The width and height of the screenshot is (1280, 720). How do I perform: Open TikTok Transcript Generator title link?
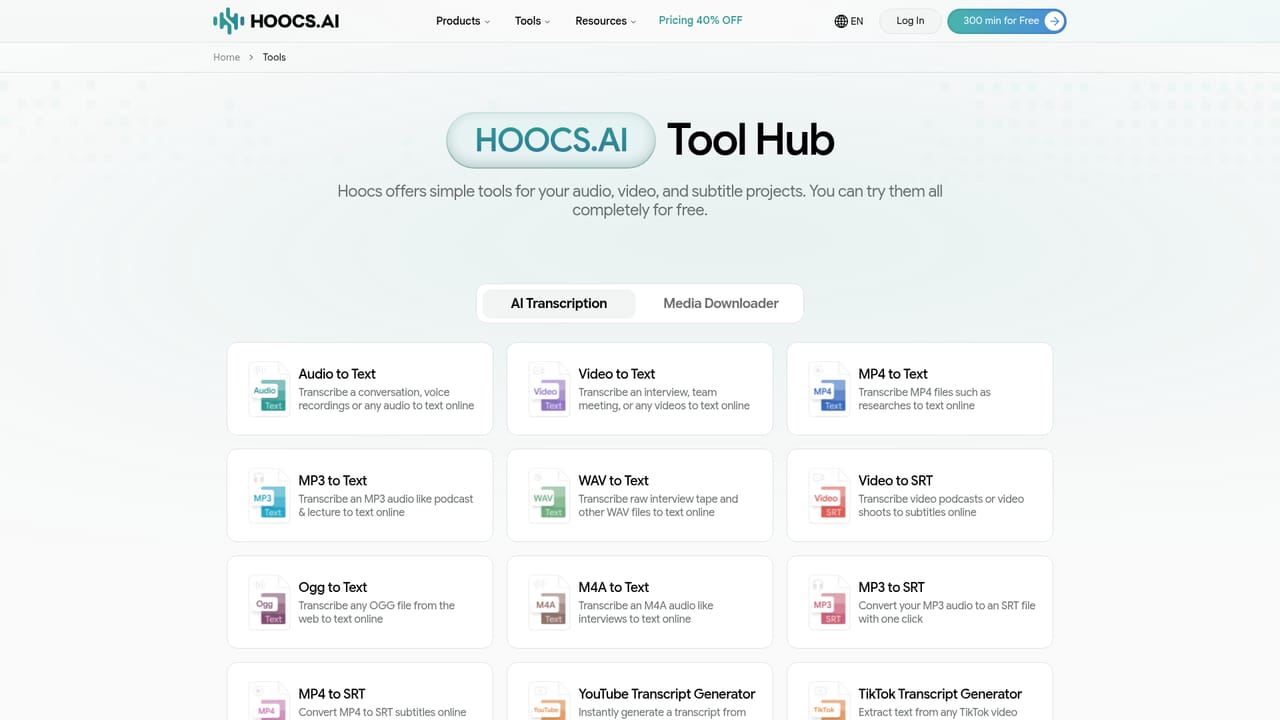[940, 694]
